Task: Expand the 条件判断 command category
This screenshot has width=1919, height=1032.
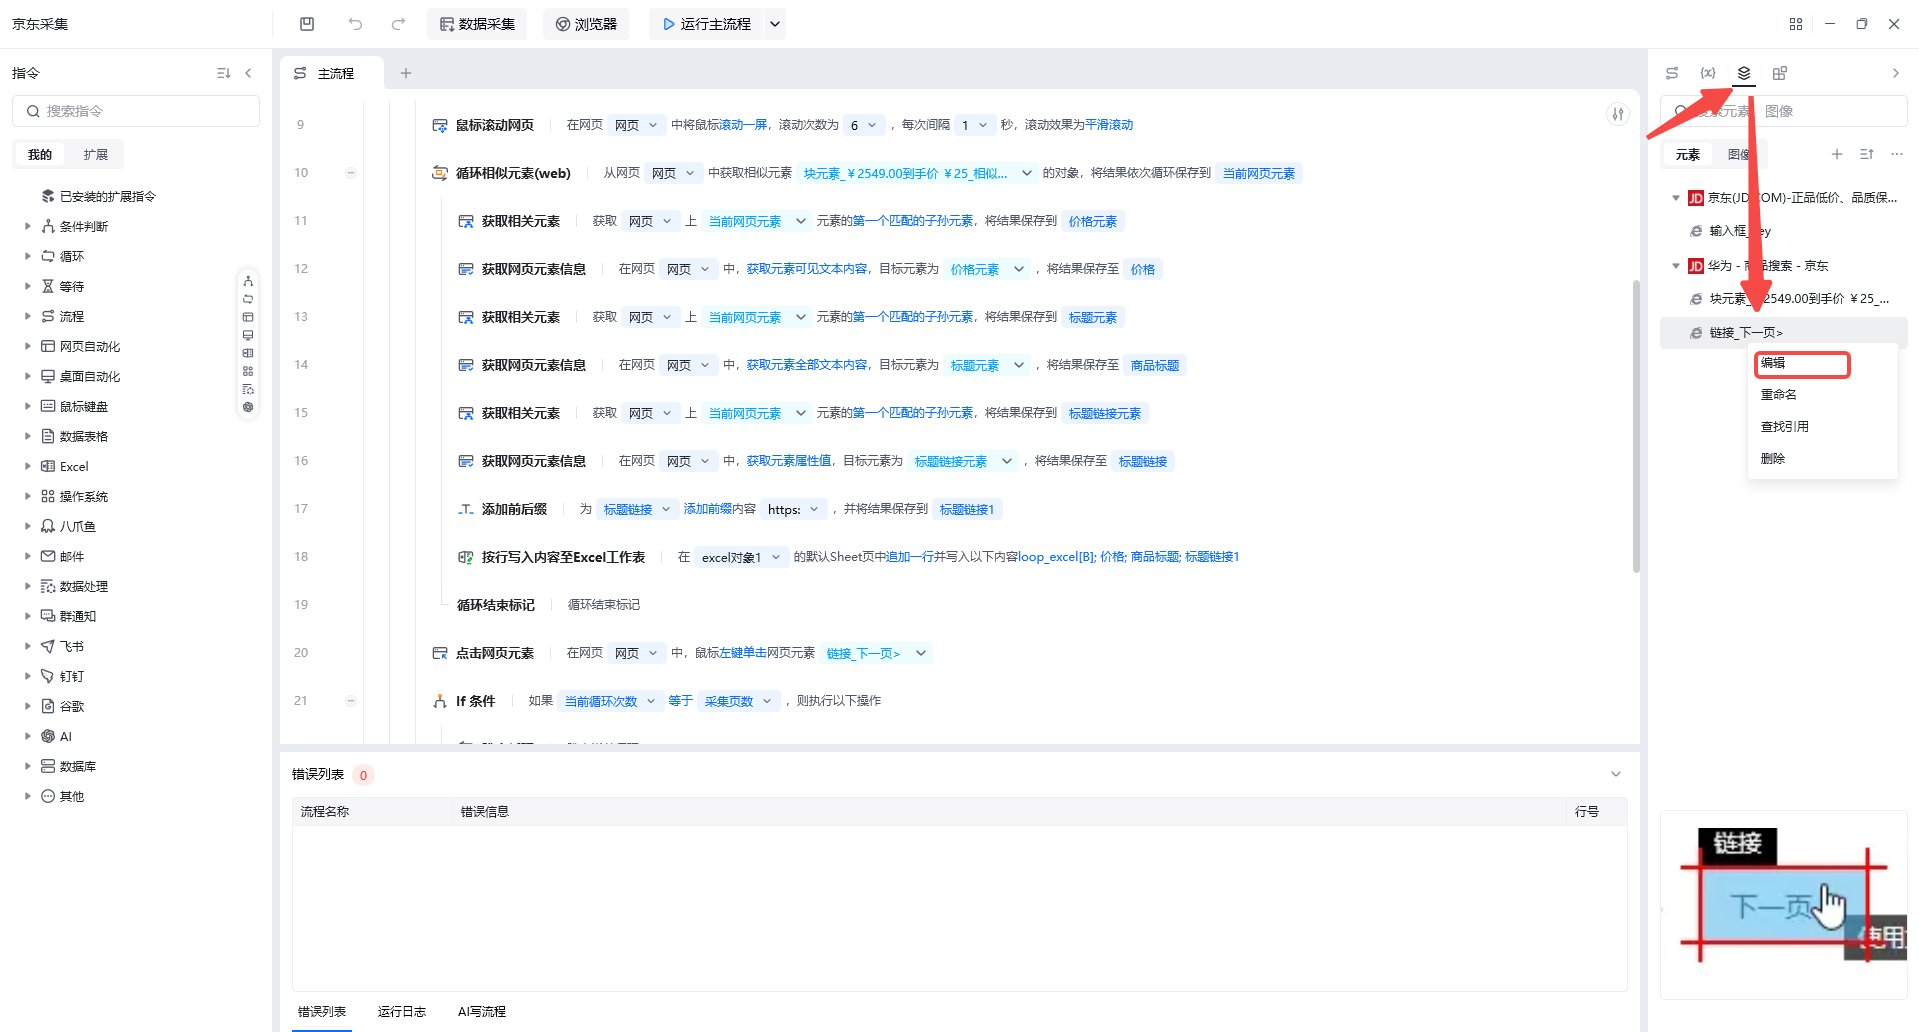Action: (x=27, y=226)
